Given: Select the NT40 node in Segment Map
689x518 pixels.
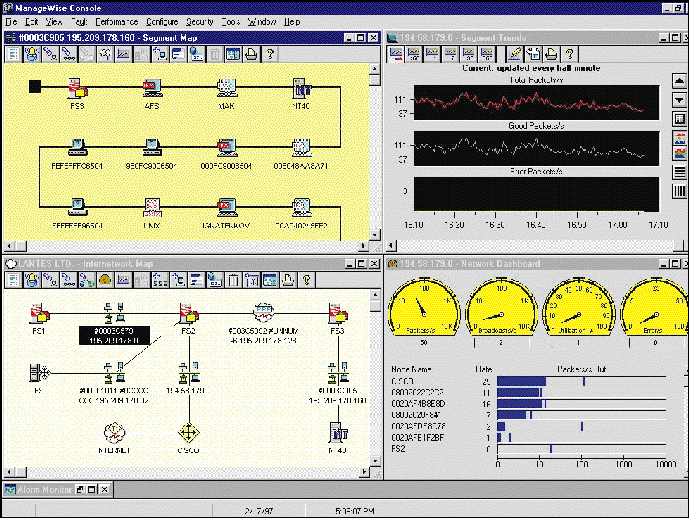Looking at the screenshot, I should click(x=301, y=88).
